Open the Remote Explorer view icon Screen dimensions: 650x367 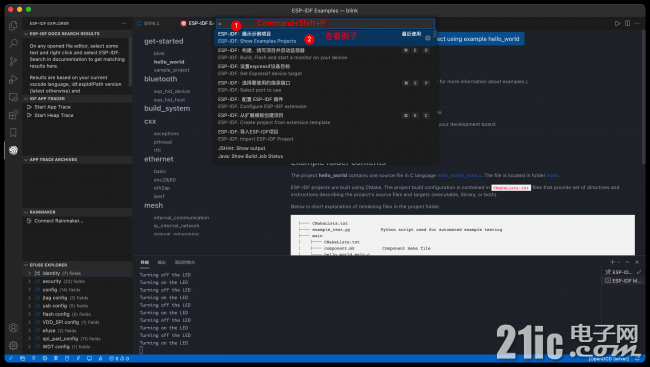click(x=13, y=97)
